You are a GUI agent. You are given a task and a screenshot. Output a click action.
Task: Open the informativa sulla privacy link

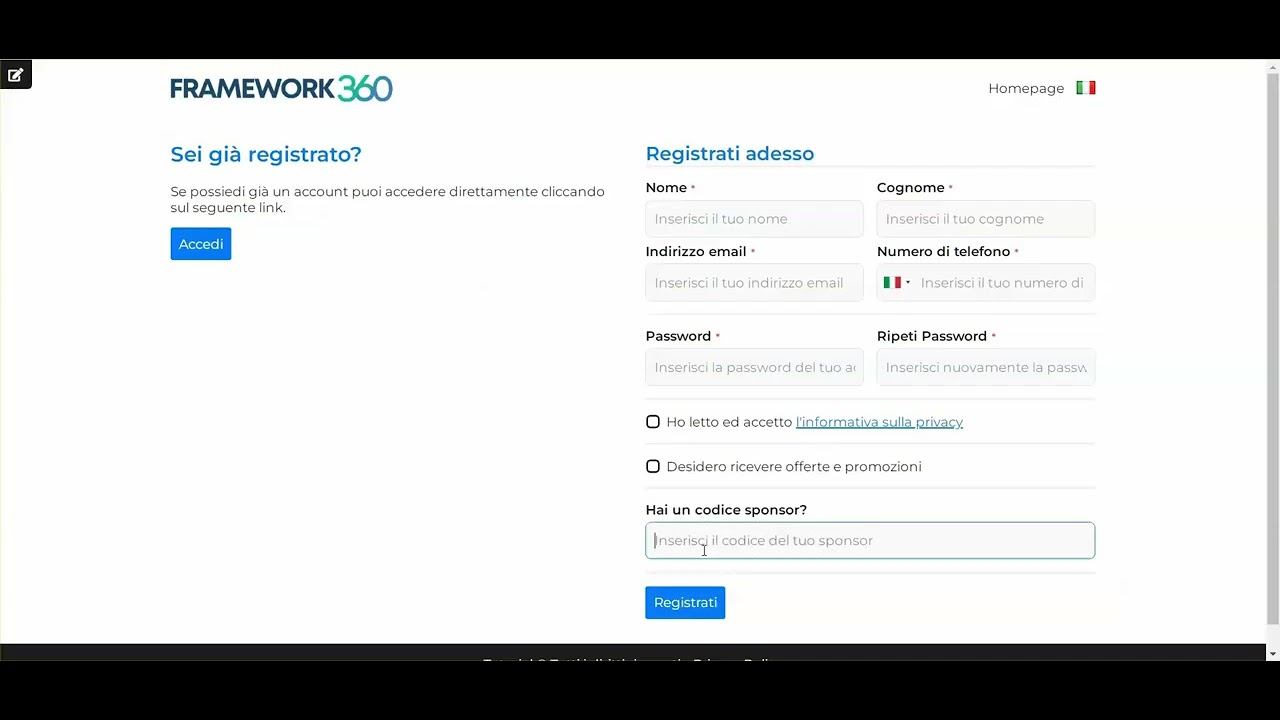(878, 422)
